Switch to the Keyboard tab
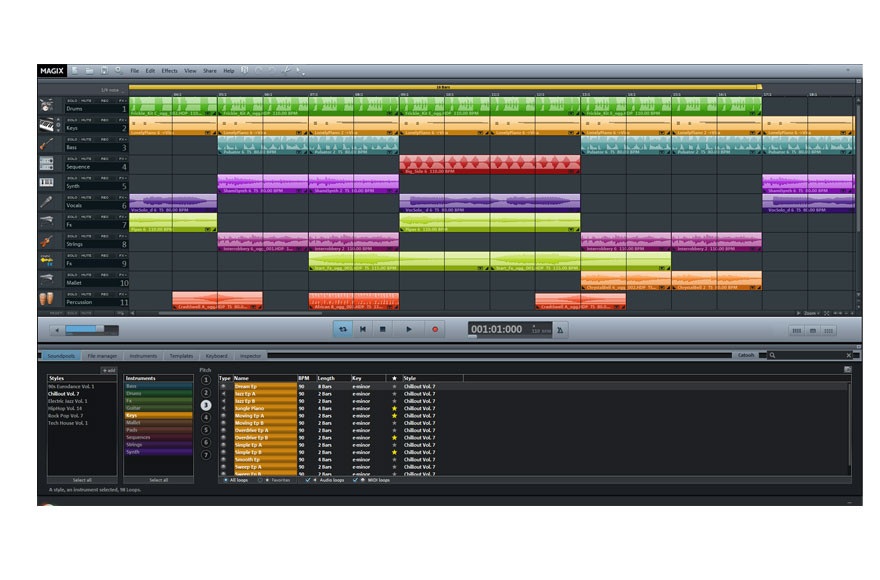The height and width of the screenshot is (580, 880). tap(217, 356)
